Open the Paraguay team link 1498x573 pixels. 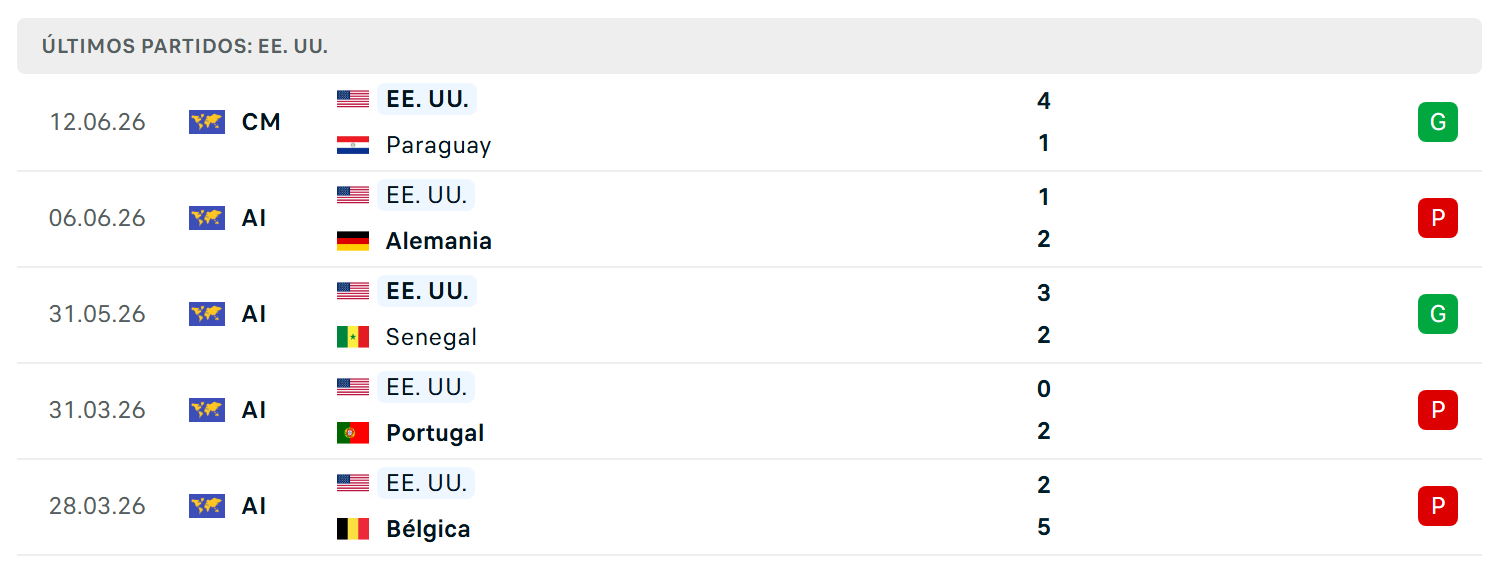(x=438, y=145)
